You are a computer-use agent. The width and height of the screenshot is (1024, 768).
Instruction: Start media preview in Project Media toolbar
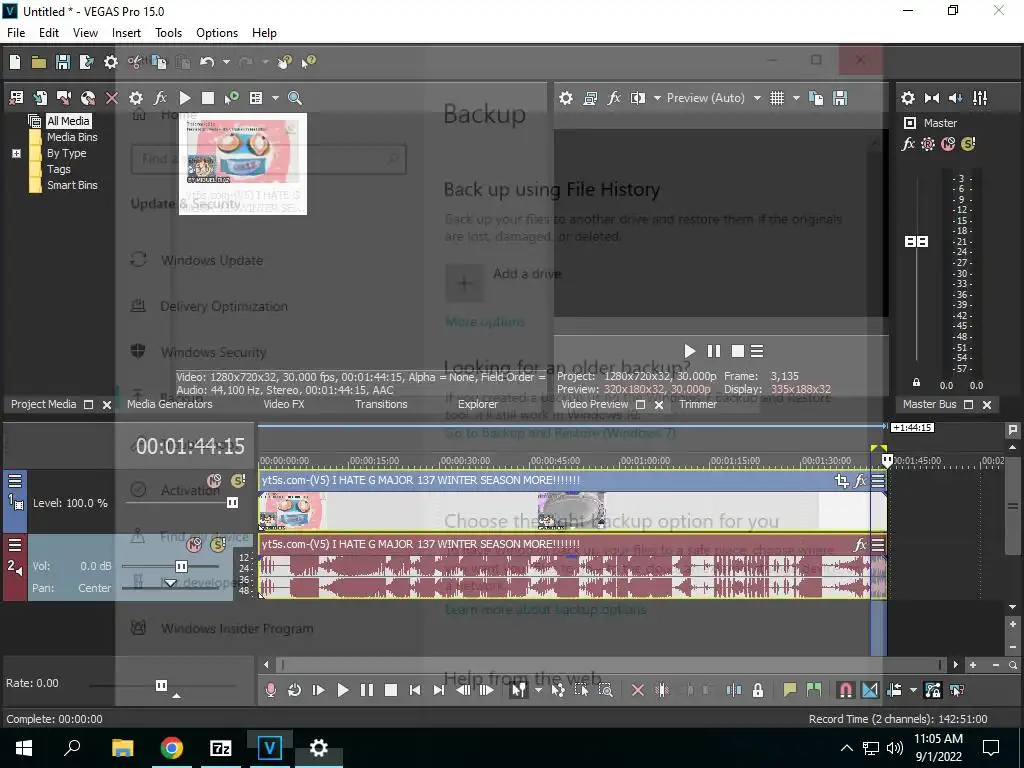pyautogui.click(x=185, y=98)
